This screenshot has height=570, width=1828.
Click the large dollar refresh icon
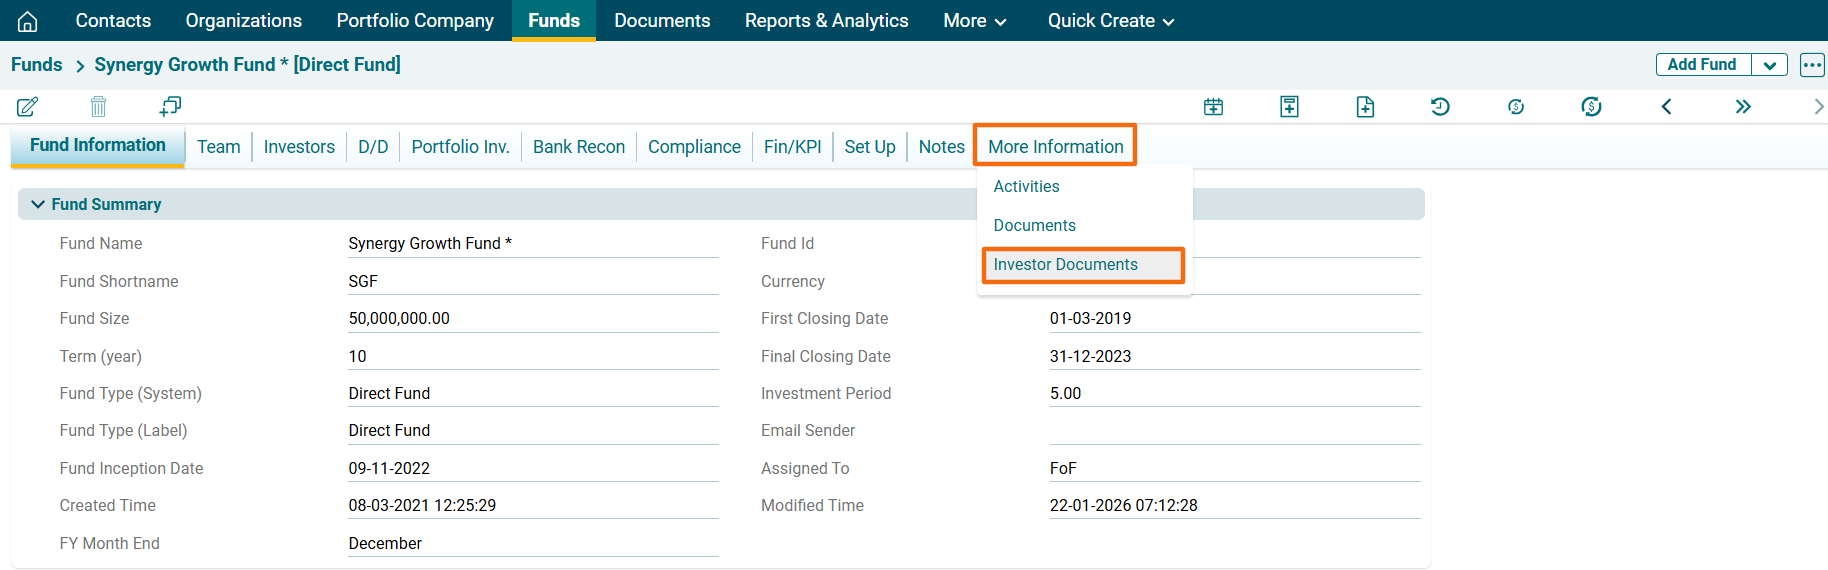coord(1591,107)
